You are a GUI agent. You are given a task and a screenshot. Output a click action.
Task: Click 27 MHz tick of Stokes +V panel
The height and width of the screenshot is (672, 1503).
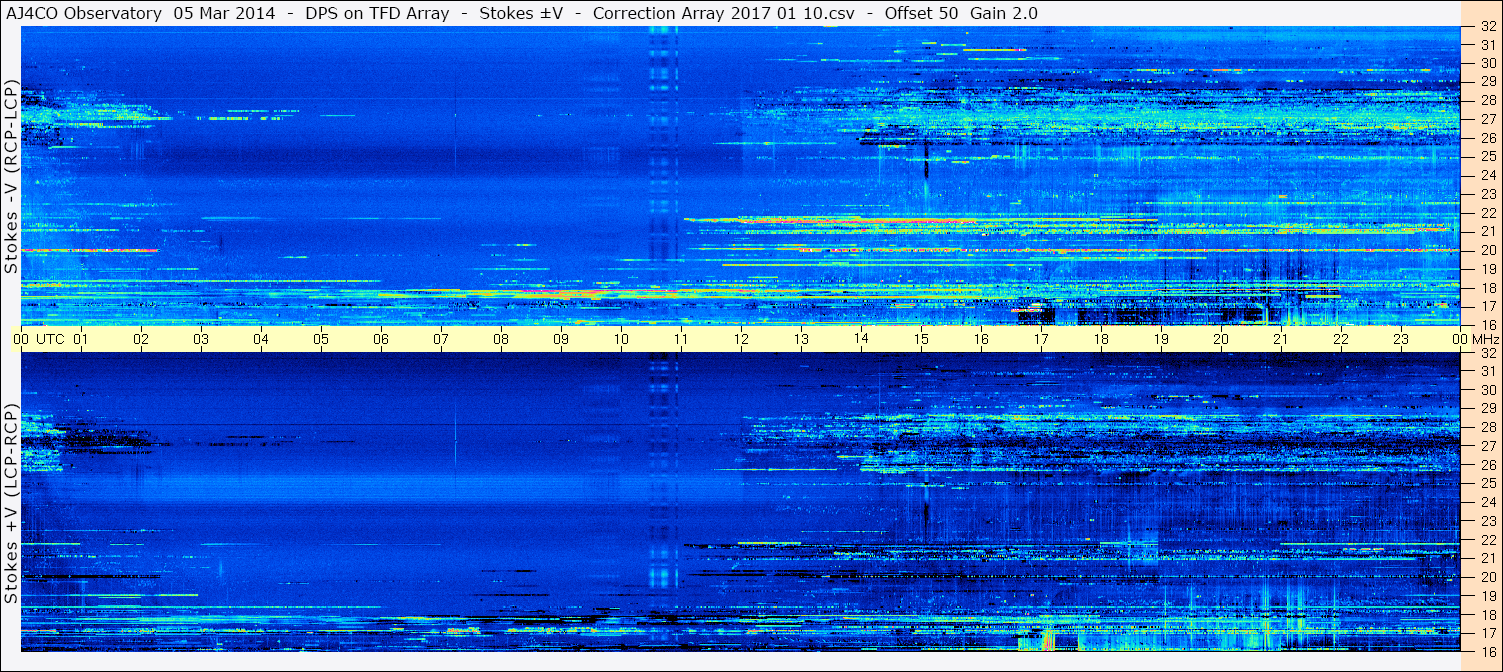click(x=1487, y=446)
